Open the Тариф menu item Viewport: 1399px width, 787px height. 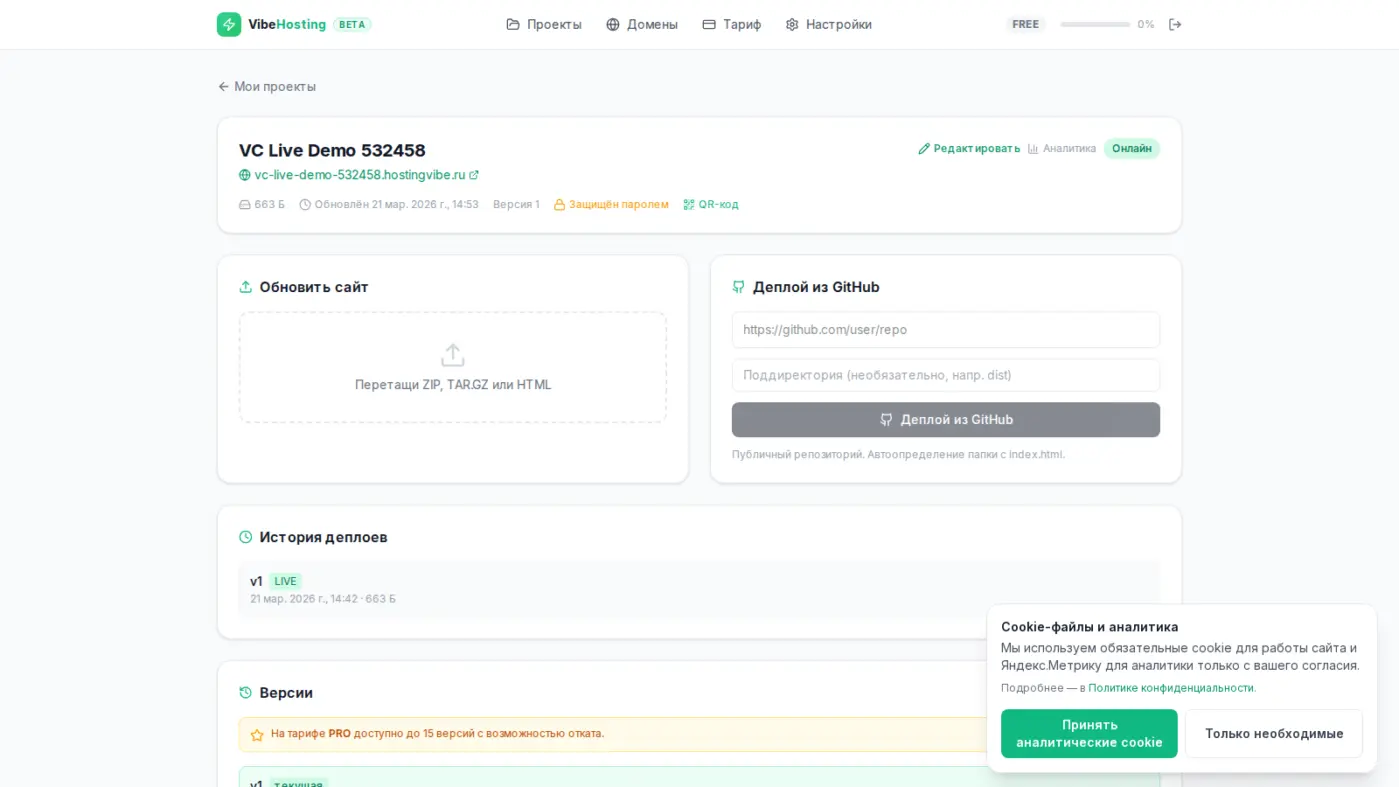click(732, 24)
